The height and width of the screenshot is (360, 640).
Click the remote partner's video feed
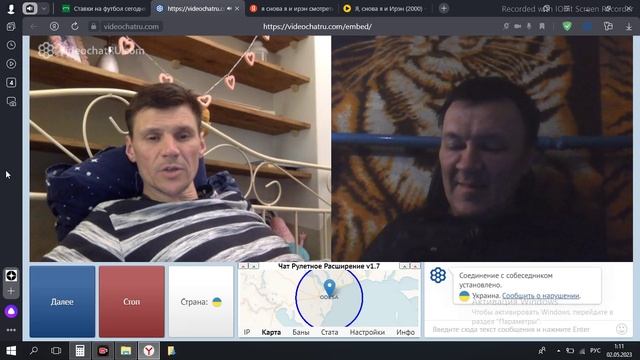(482, 149)
